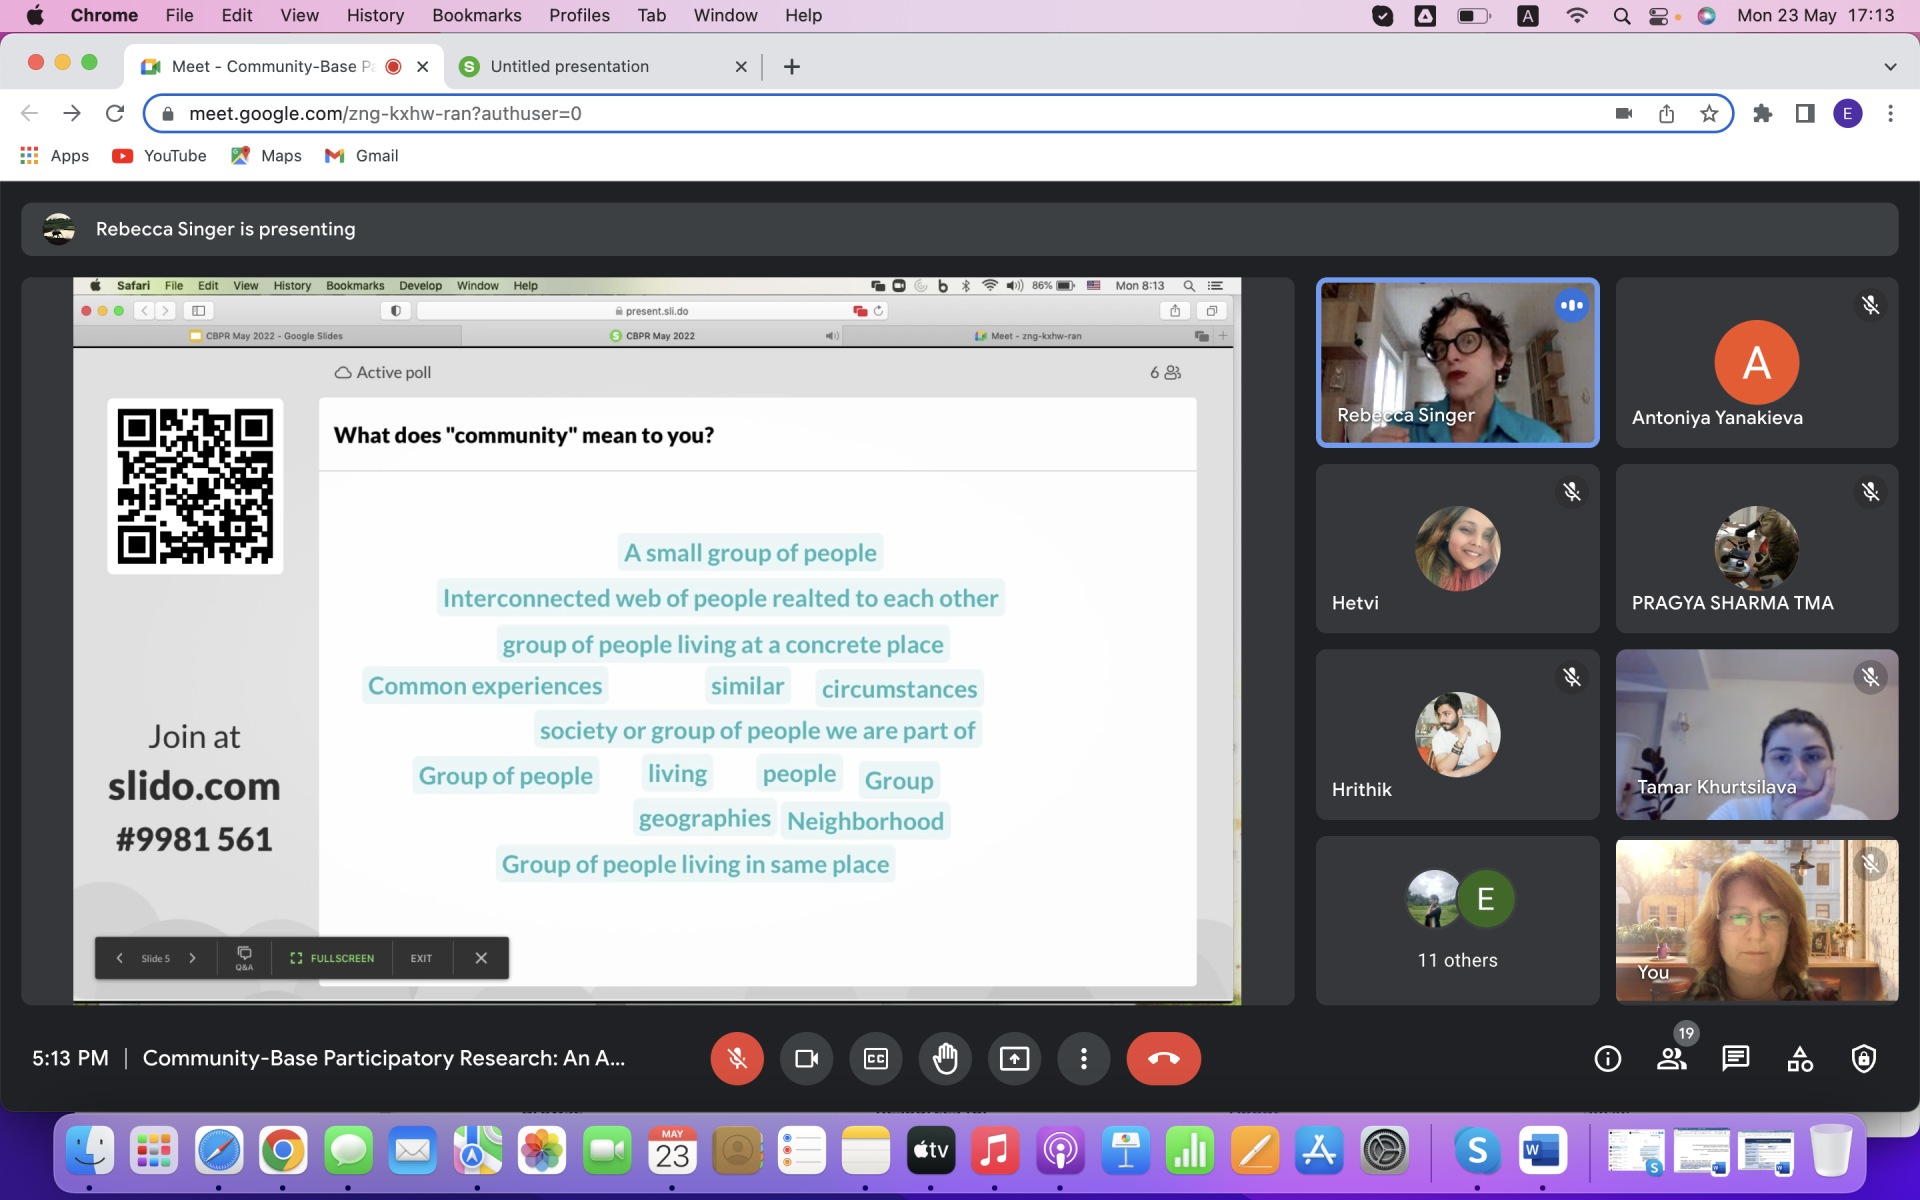Open more options three-dot menu
The image size is (1920, 1200).
point(1083,1058)
